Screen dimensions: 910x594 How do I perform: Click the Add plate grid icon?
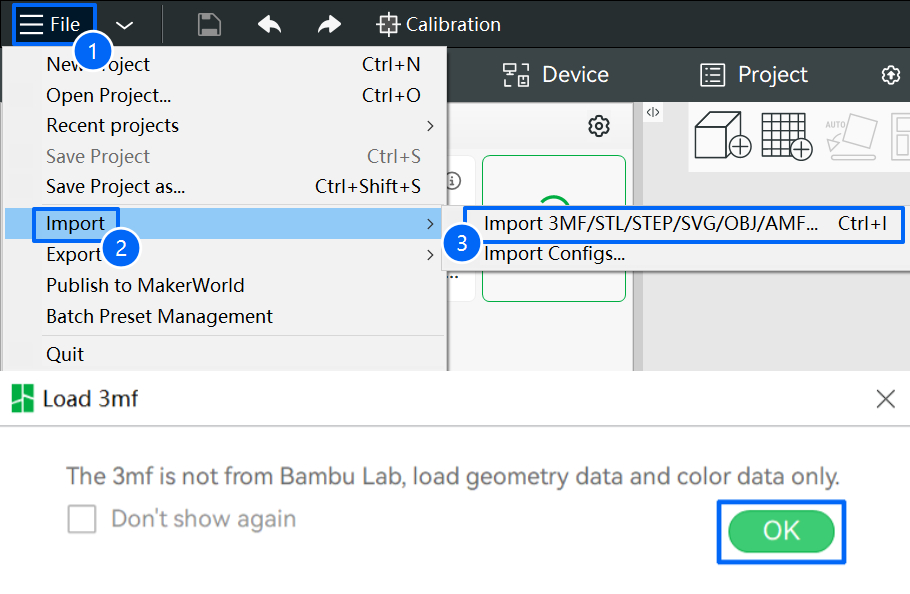pyautogui.click(x=786, y=136)
